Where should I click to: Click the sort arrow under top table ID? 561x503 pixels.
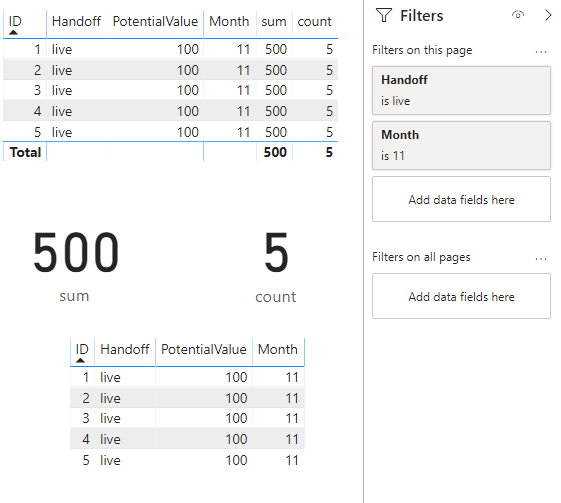[x=14, y=33]
